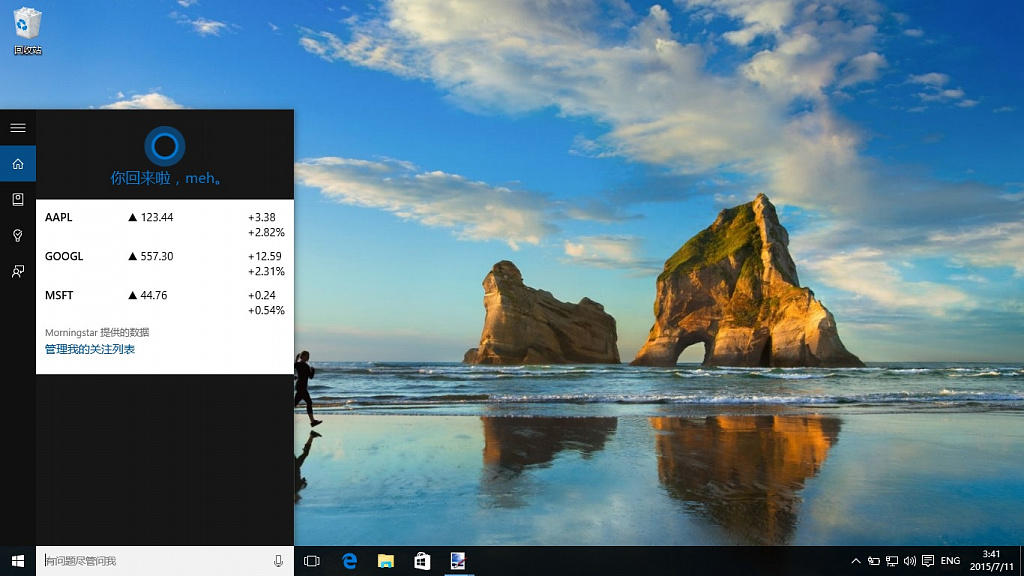Viewport: 1024px width, 576px height.
Task: Select the Cortana Home icon
Action: [x=18, y=163]
